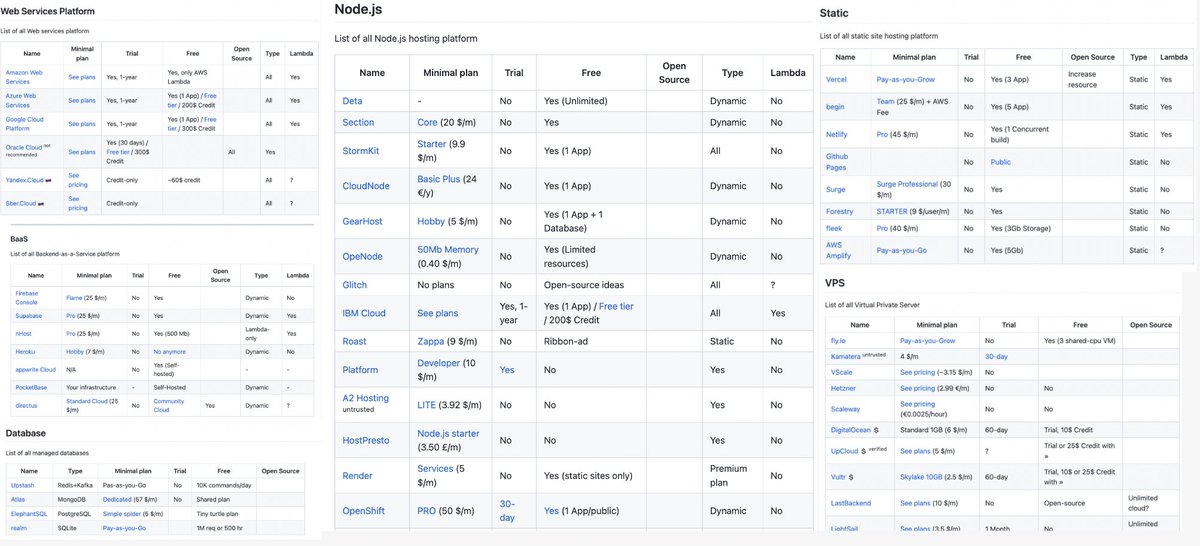Open the OpeNode link
The height and width of the screenshot is (546, 1200).
[x=363, y=256]
